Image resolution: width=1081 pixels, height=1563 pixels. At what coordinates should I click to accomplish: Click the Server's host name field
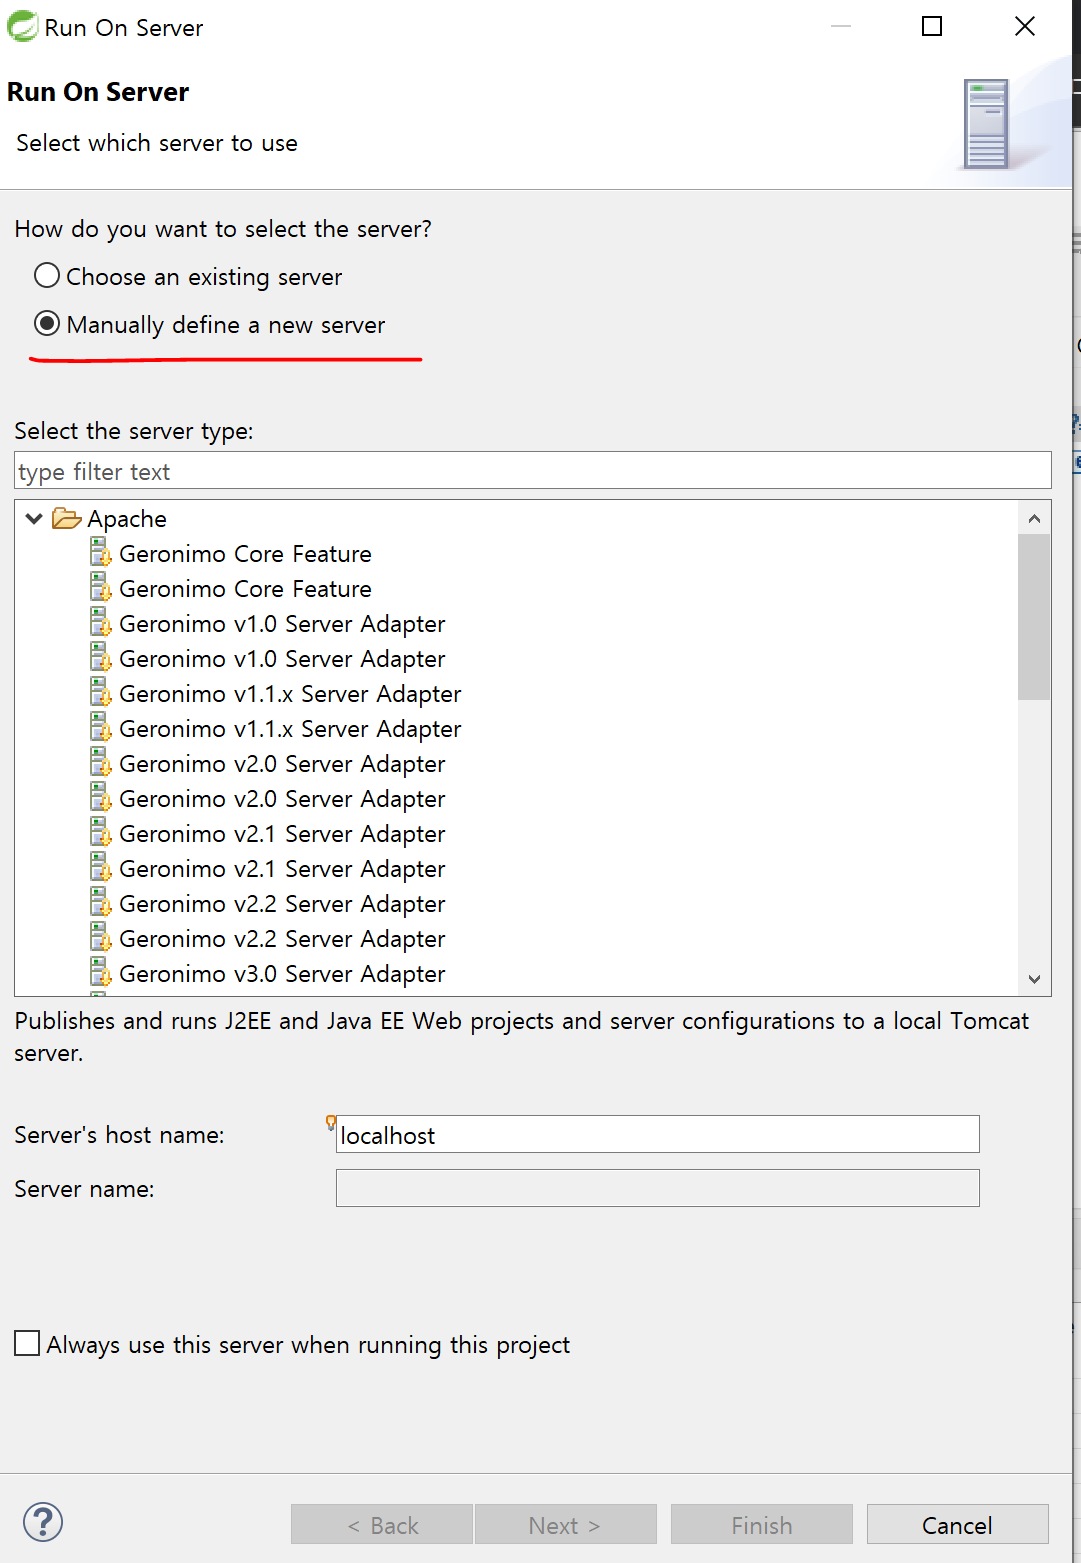click(x=657, y=1134)
